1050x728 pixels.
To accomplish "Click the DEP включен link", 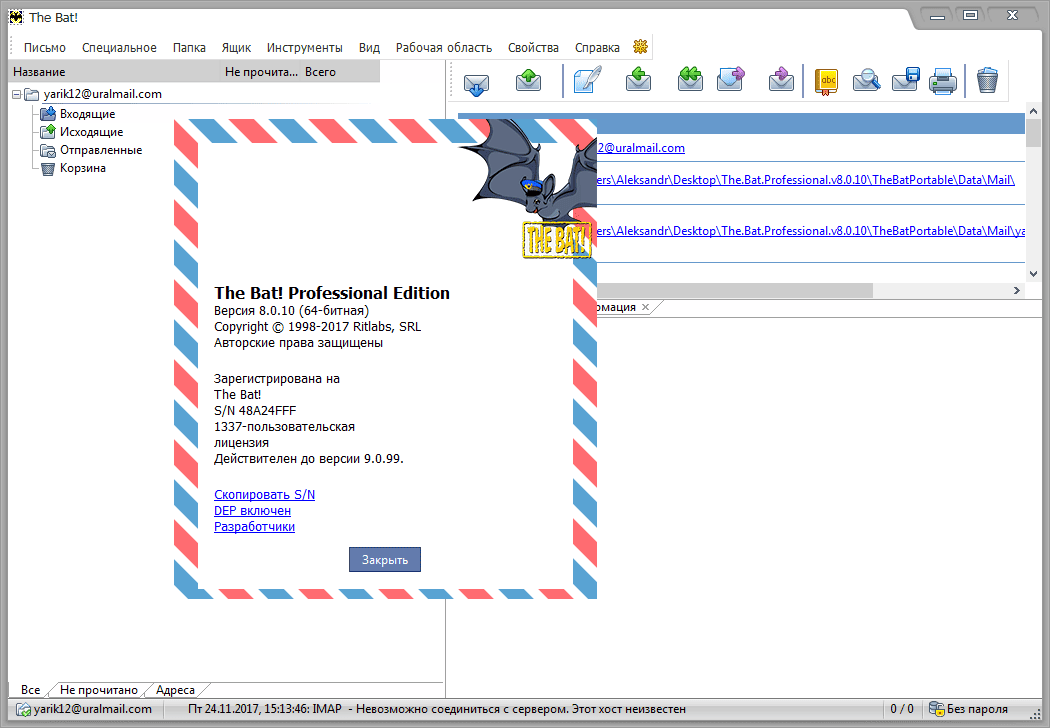I will [x=252, y=511].
